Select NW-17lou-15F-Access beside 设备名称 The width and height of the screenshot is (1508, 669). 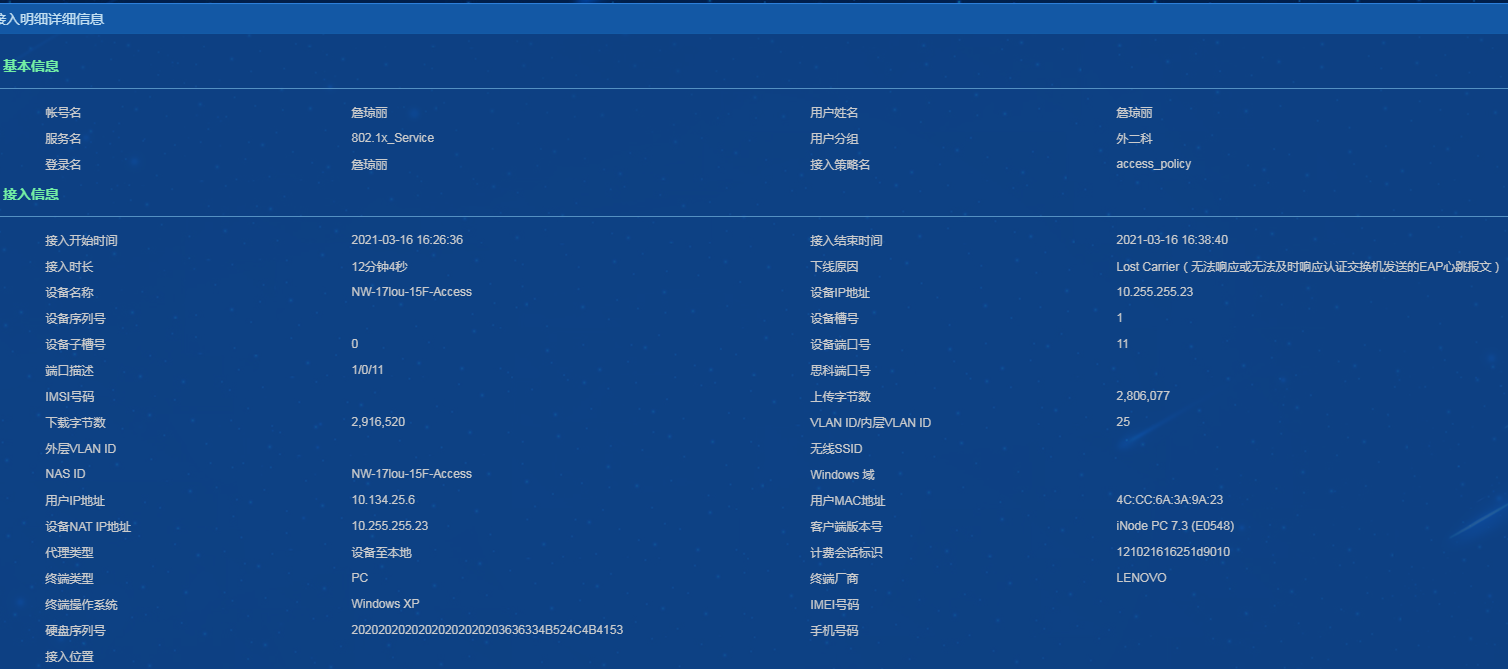[x=412, y=292]
